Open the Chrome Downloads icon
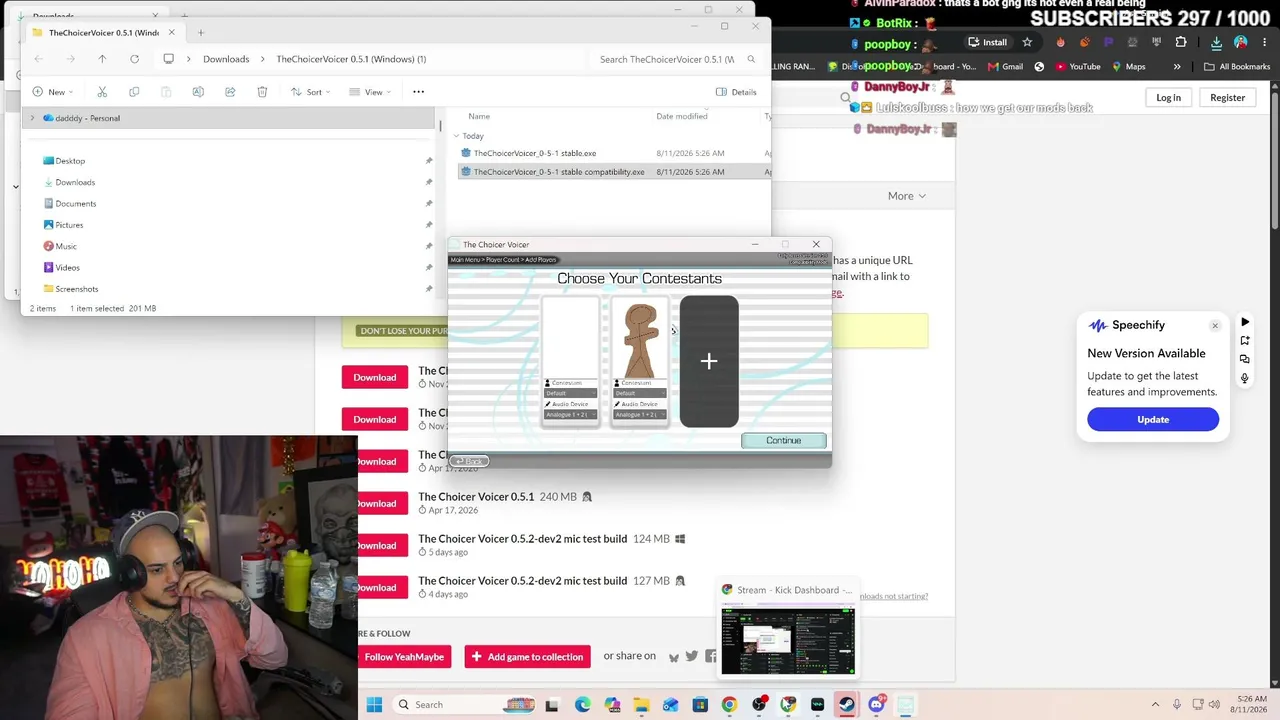This screenshot has width=1280, height=720. click(1216, 42)
